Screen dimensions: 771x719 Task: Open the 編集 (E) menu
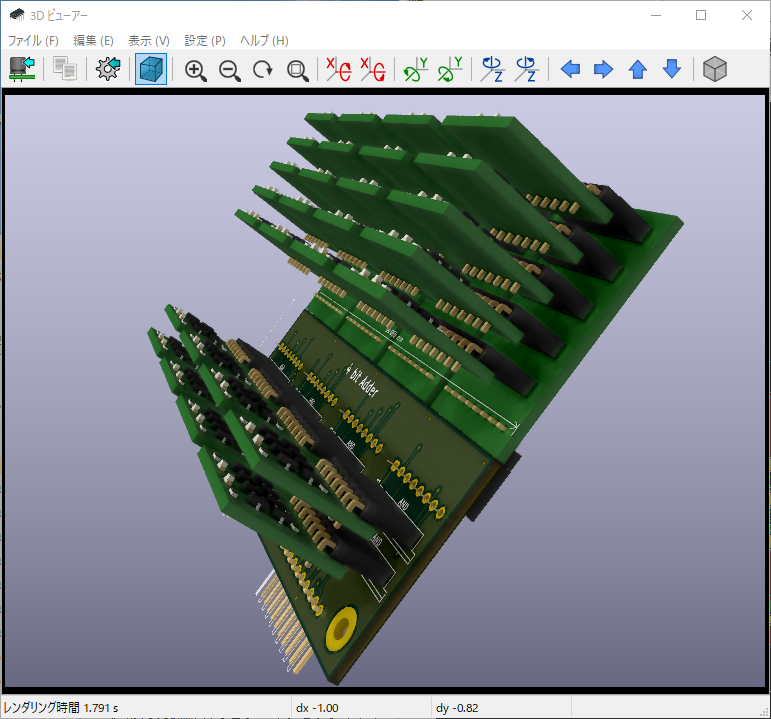pyautogui.click(x=93, y=40)
